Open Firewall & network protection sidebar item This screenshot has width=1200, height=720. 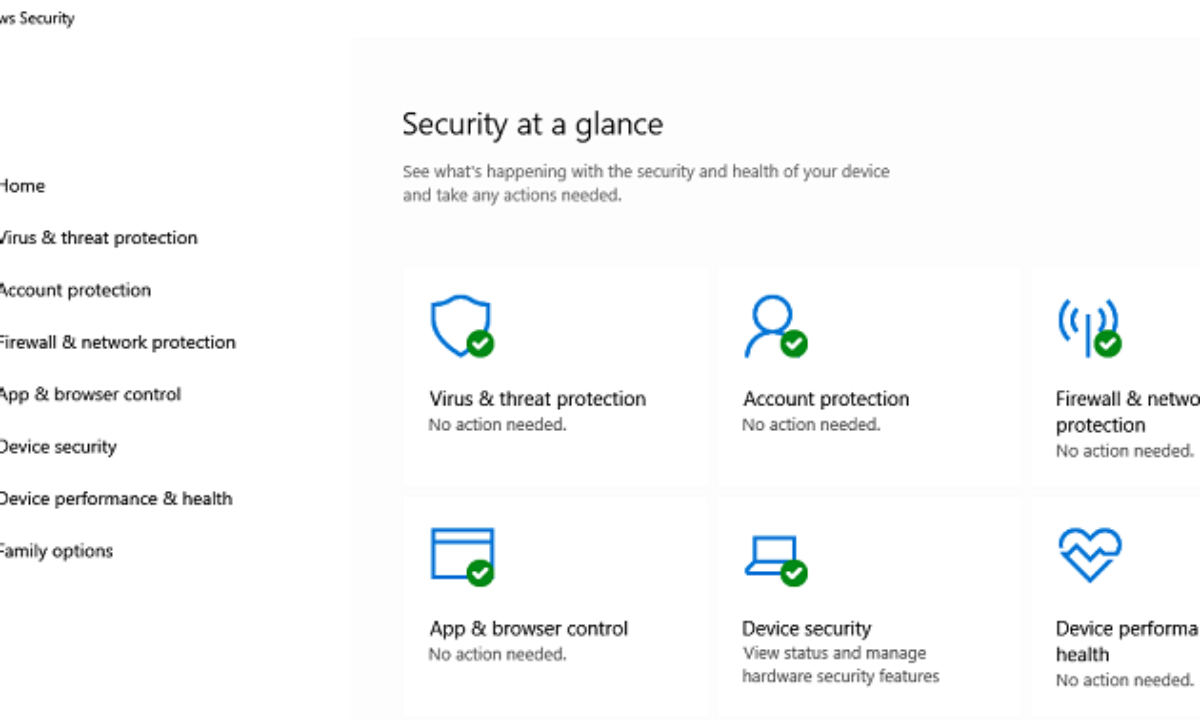(117, 342)
